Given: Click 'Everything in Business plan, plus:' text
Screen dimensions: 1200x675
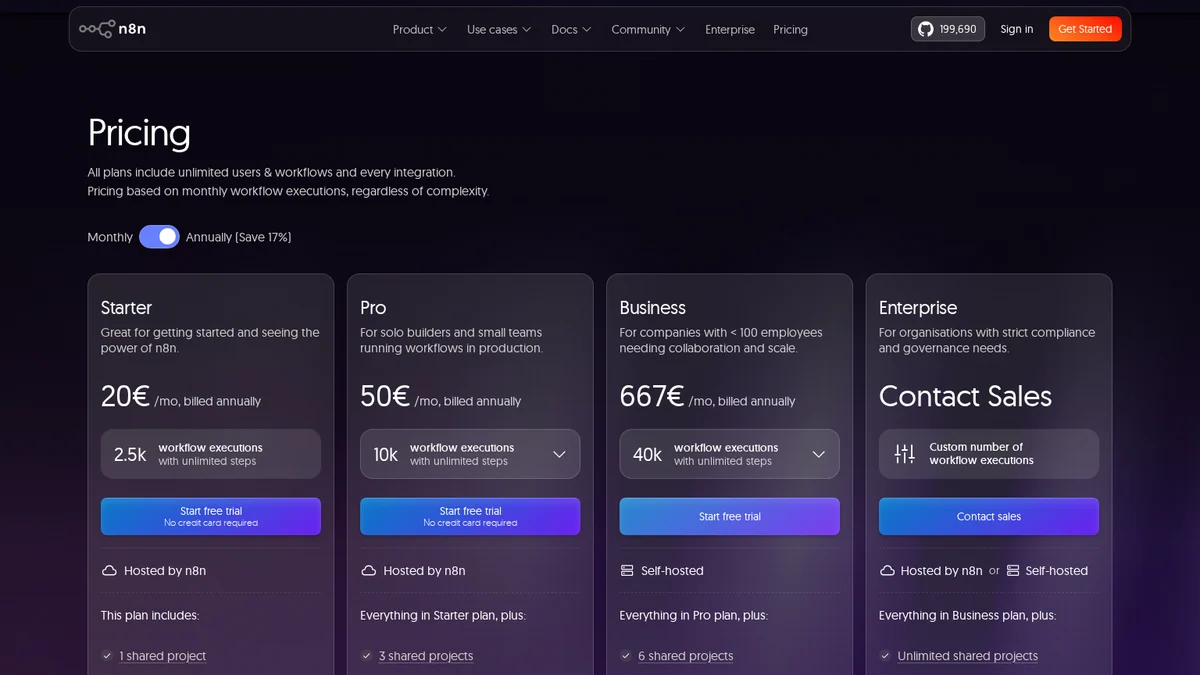Looking at the screenshot, I should pos(967,615).
